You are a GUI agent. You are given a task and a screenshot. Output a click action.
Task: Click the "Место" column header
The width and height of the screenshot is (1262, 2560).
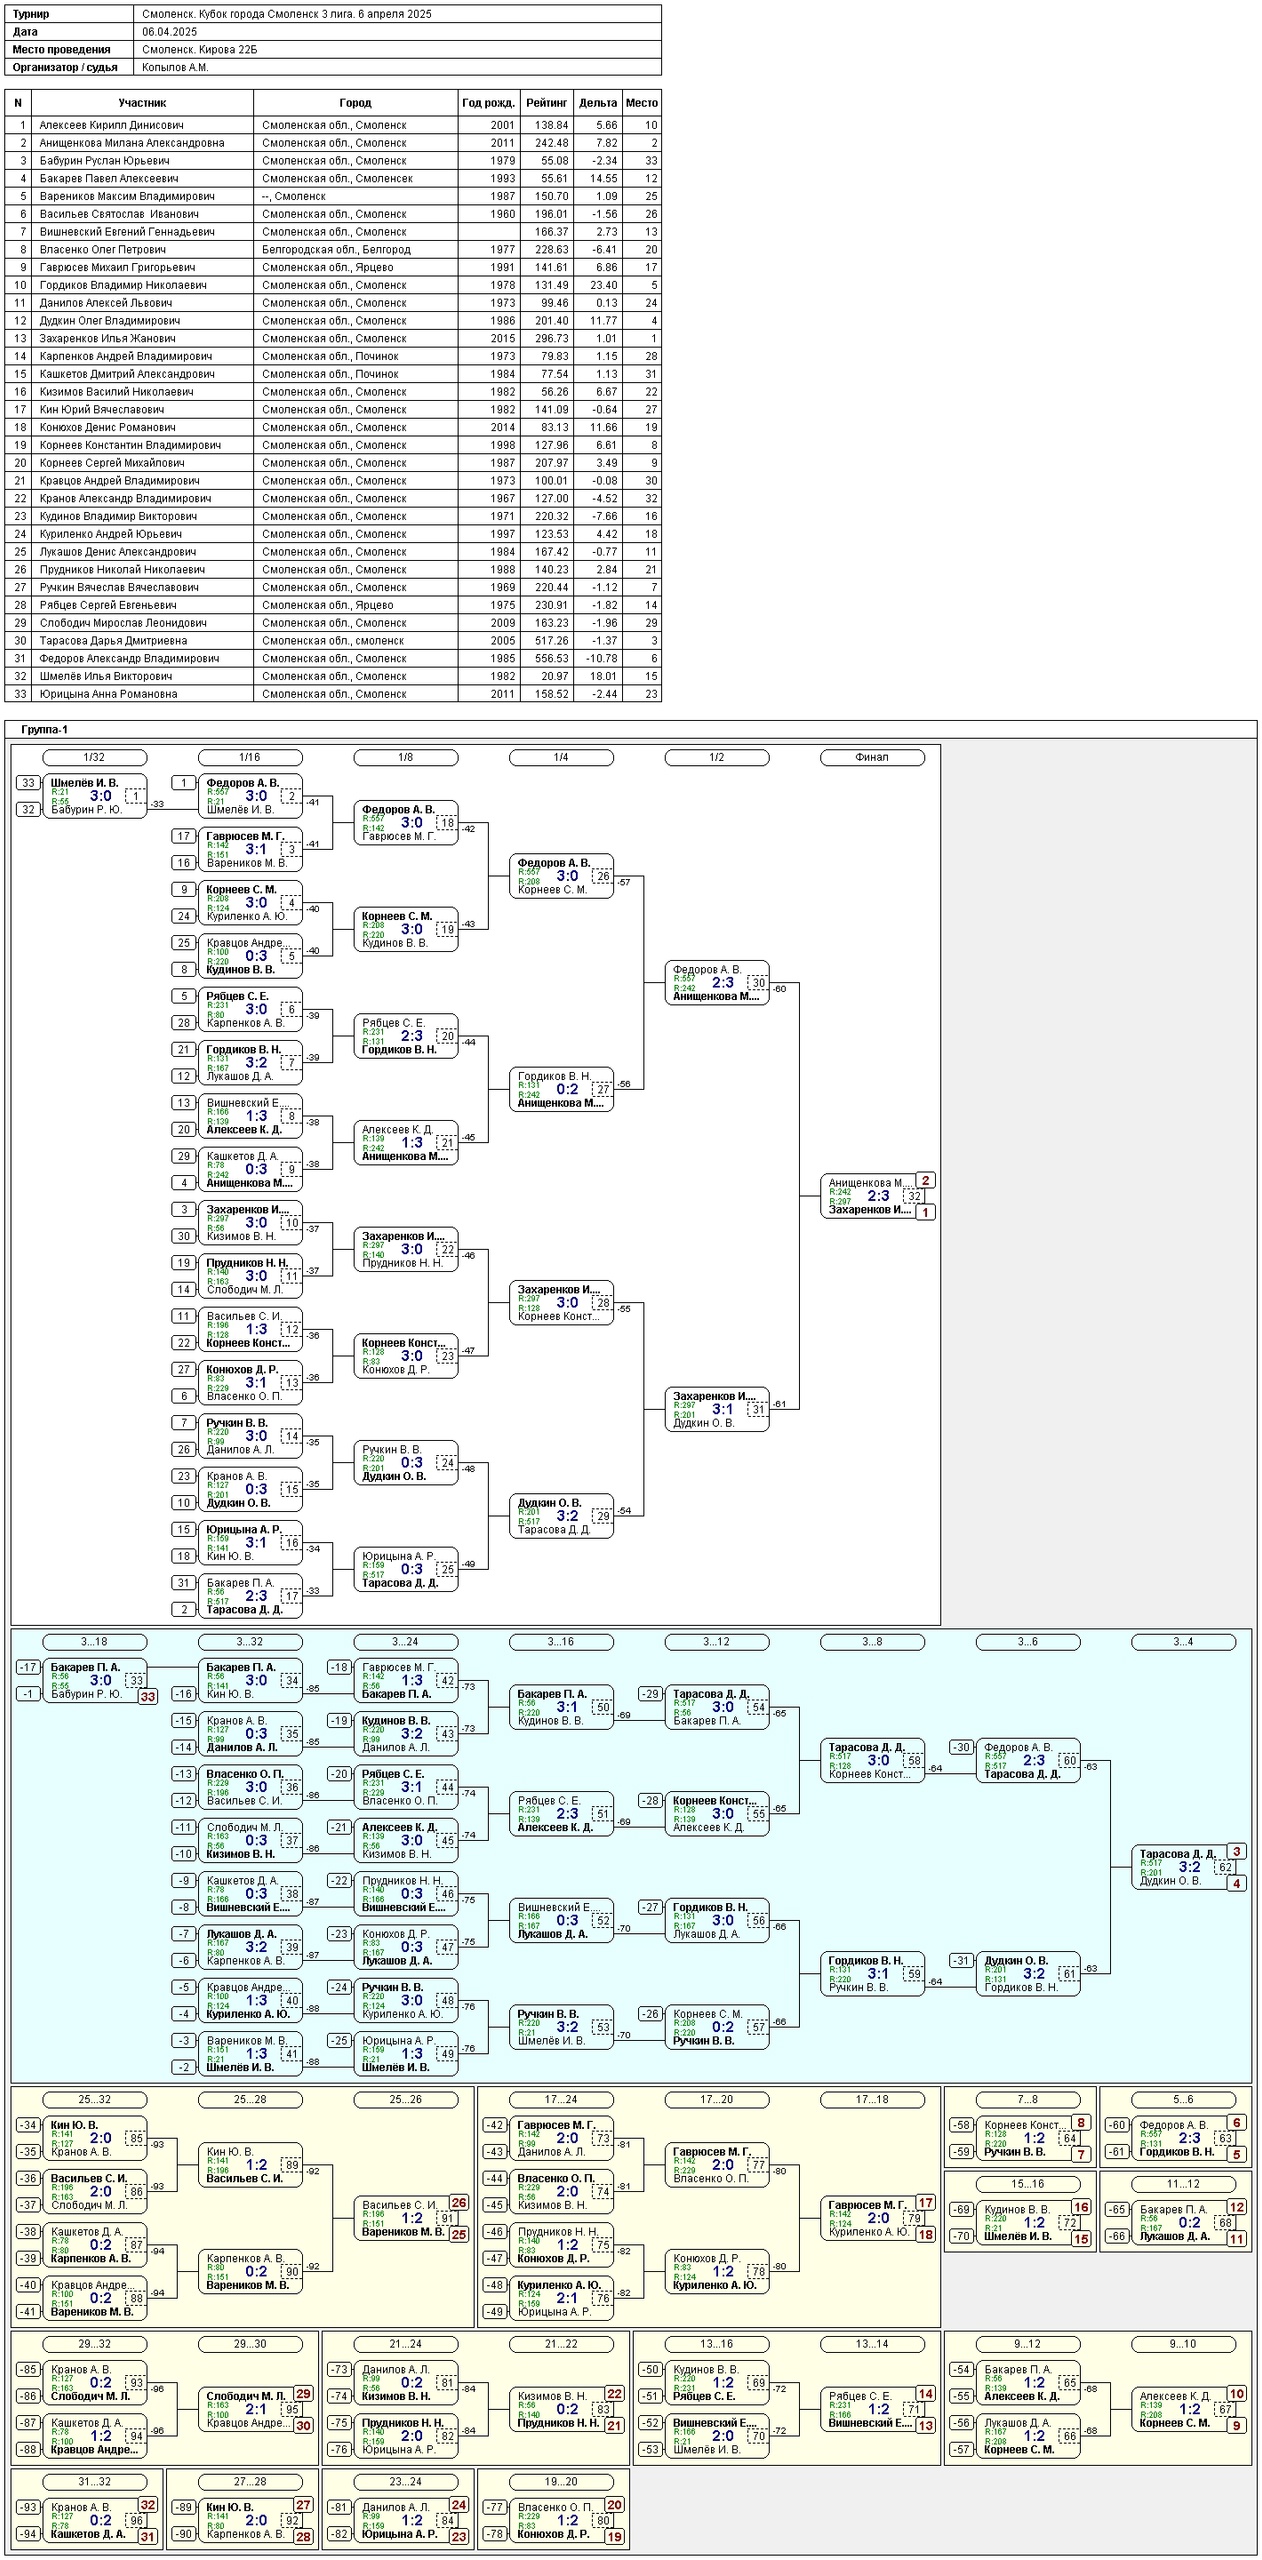click(641, 103)
